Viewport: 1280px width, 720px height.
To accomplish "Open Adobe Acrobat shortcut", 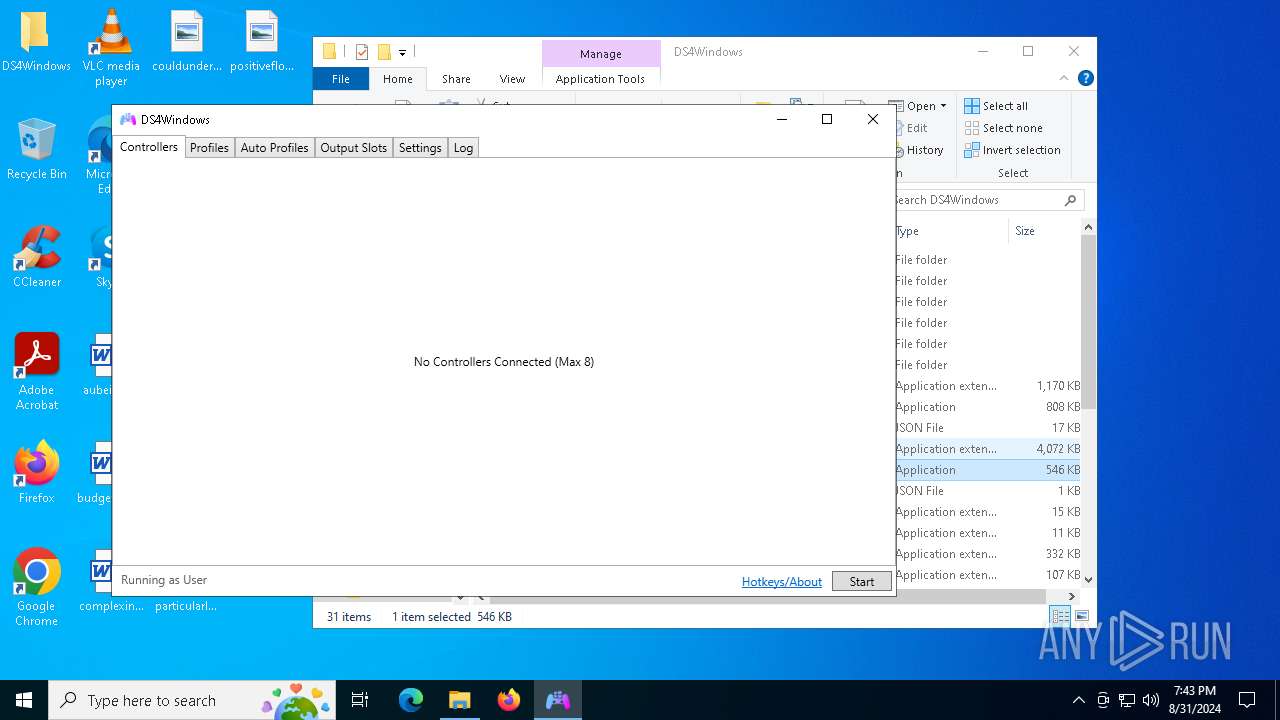I will [x=37, y=371].
